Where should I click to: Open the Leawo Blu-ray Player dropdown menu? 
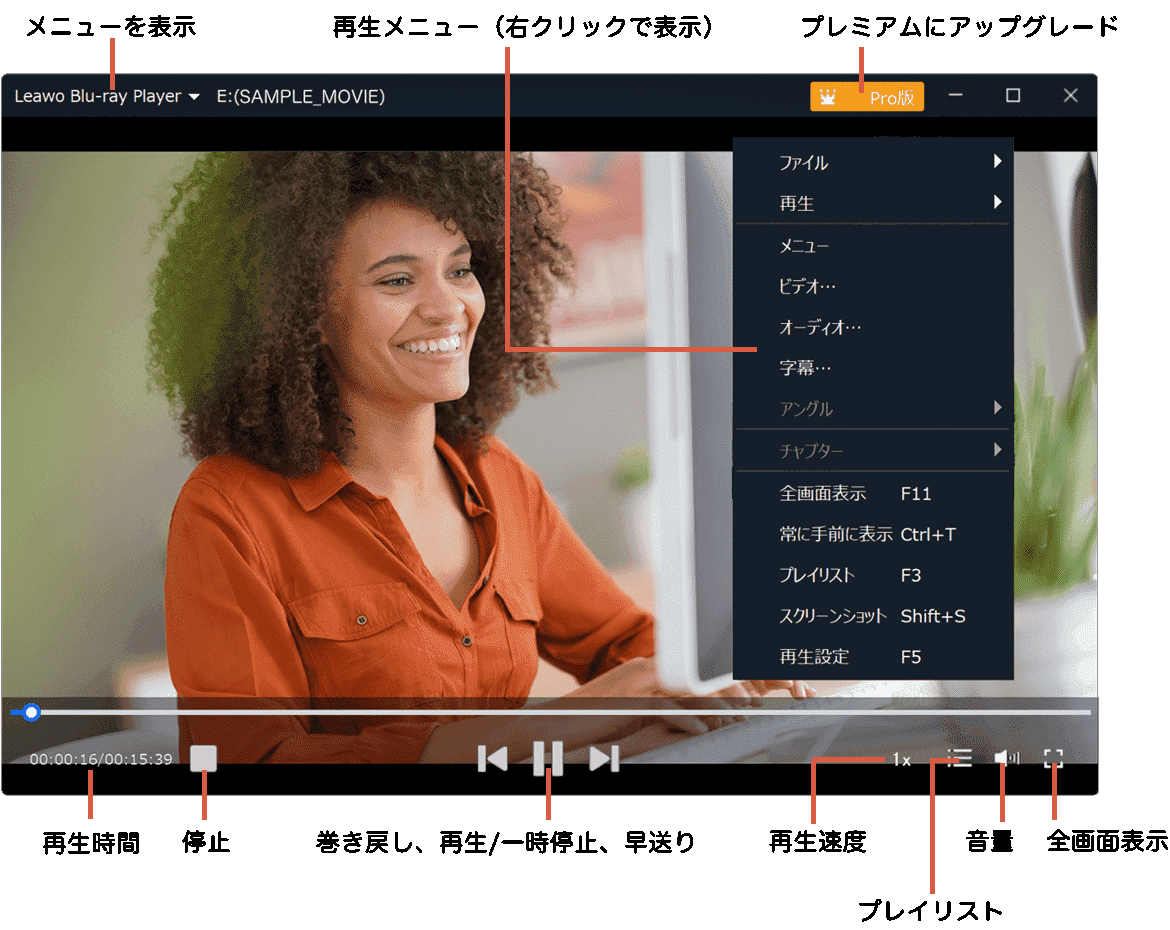coord(107,97)
